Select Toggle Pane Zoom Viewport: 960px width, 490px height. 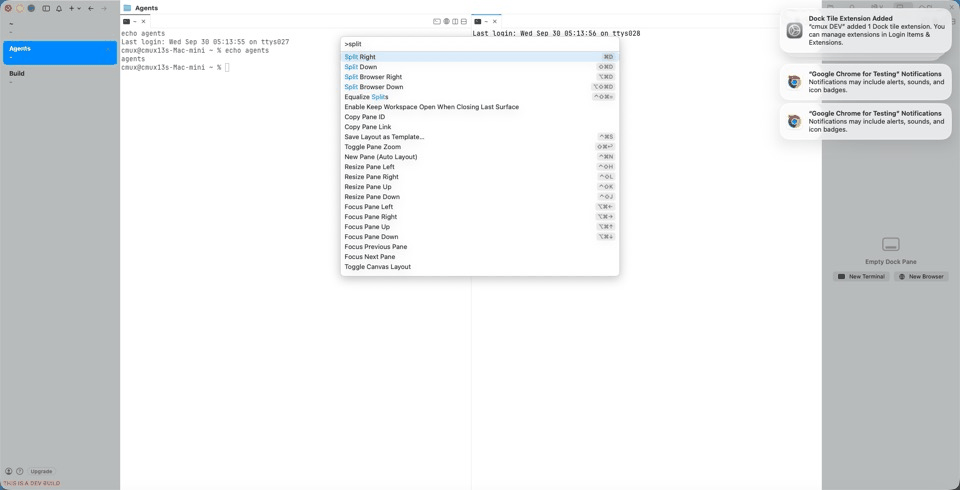[479, 147]
